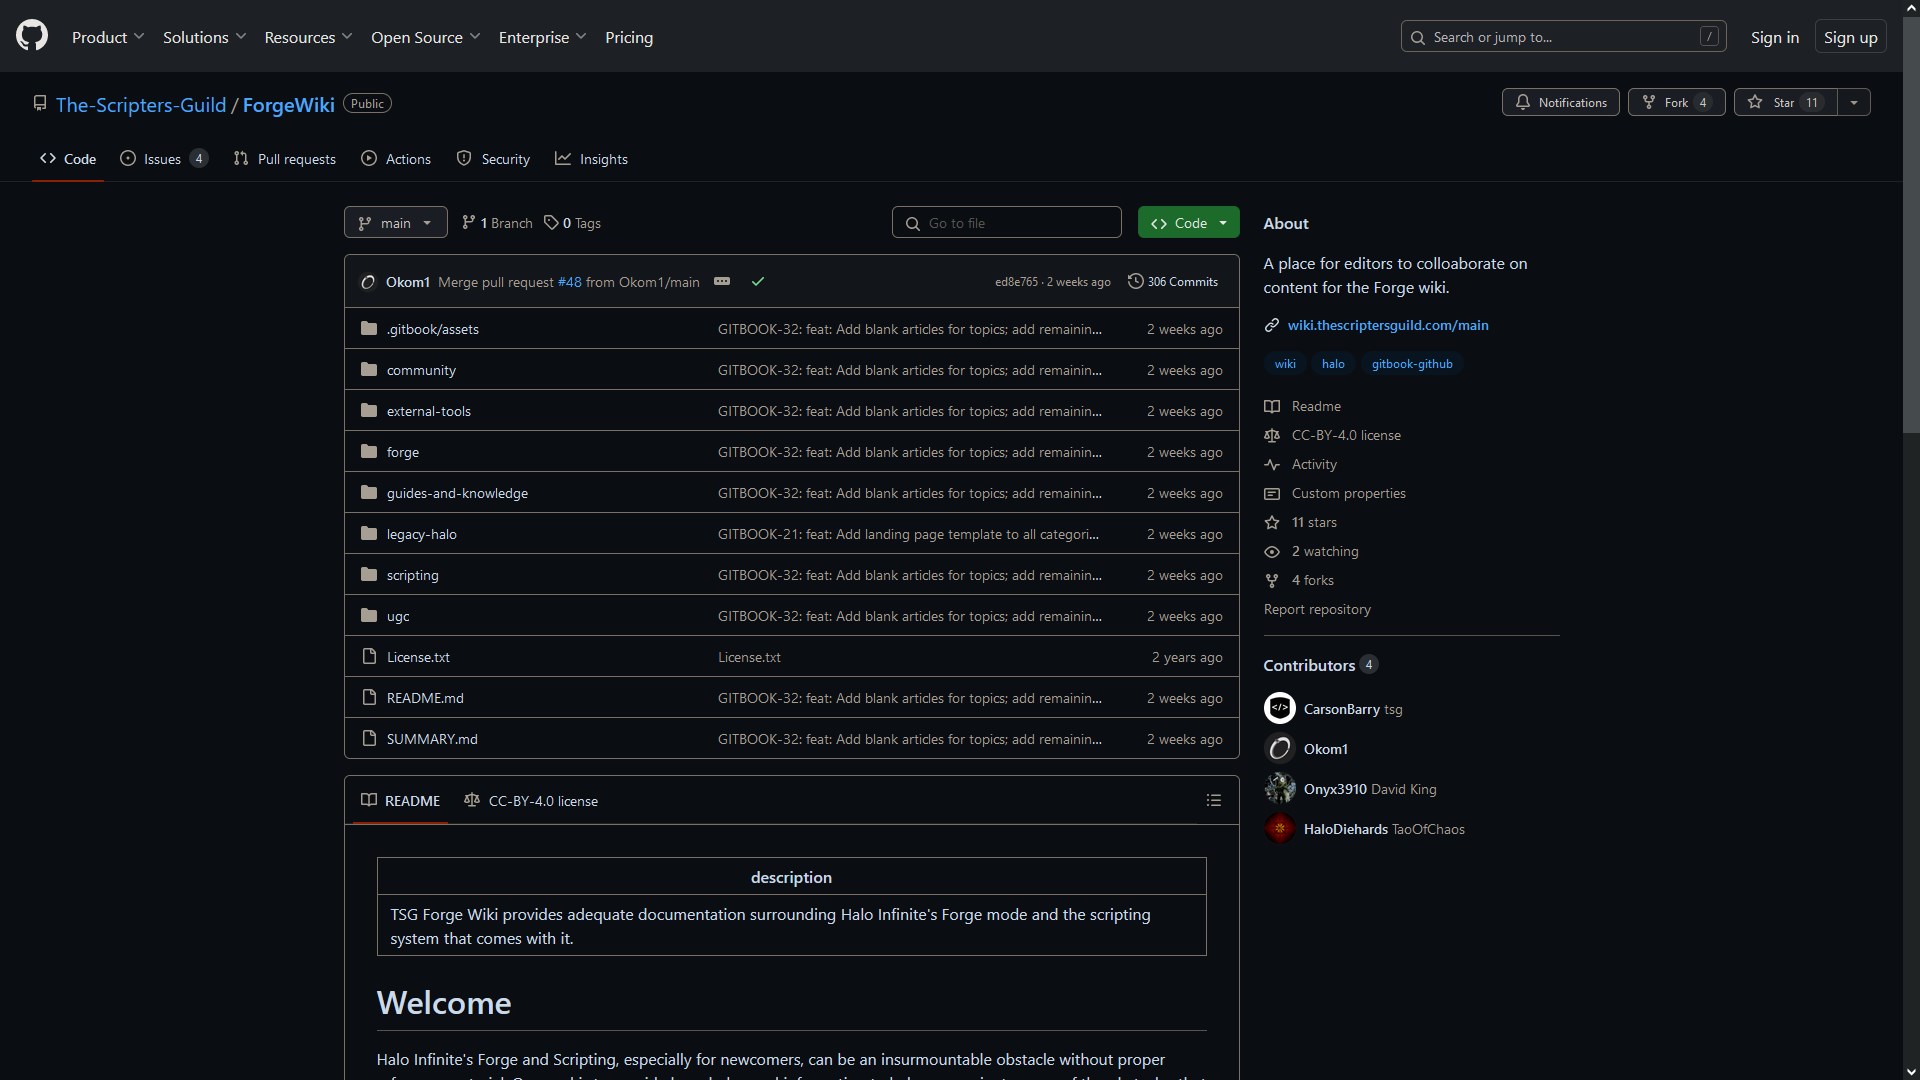
Task: View the 1 Branch list
Action: (x=497, y=223)
